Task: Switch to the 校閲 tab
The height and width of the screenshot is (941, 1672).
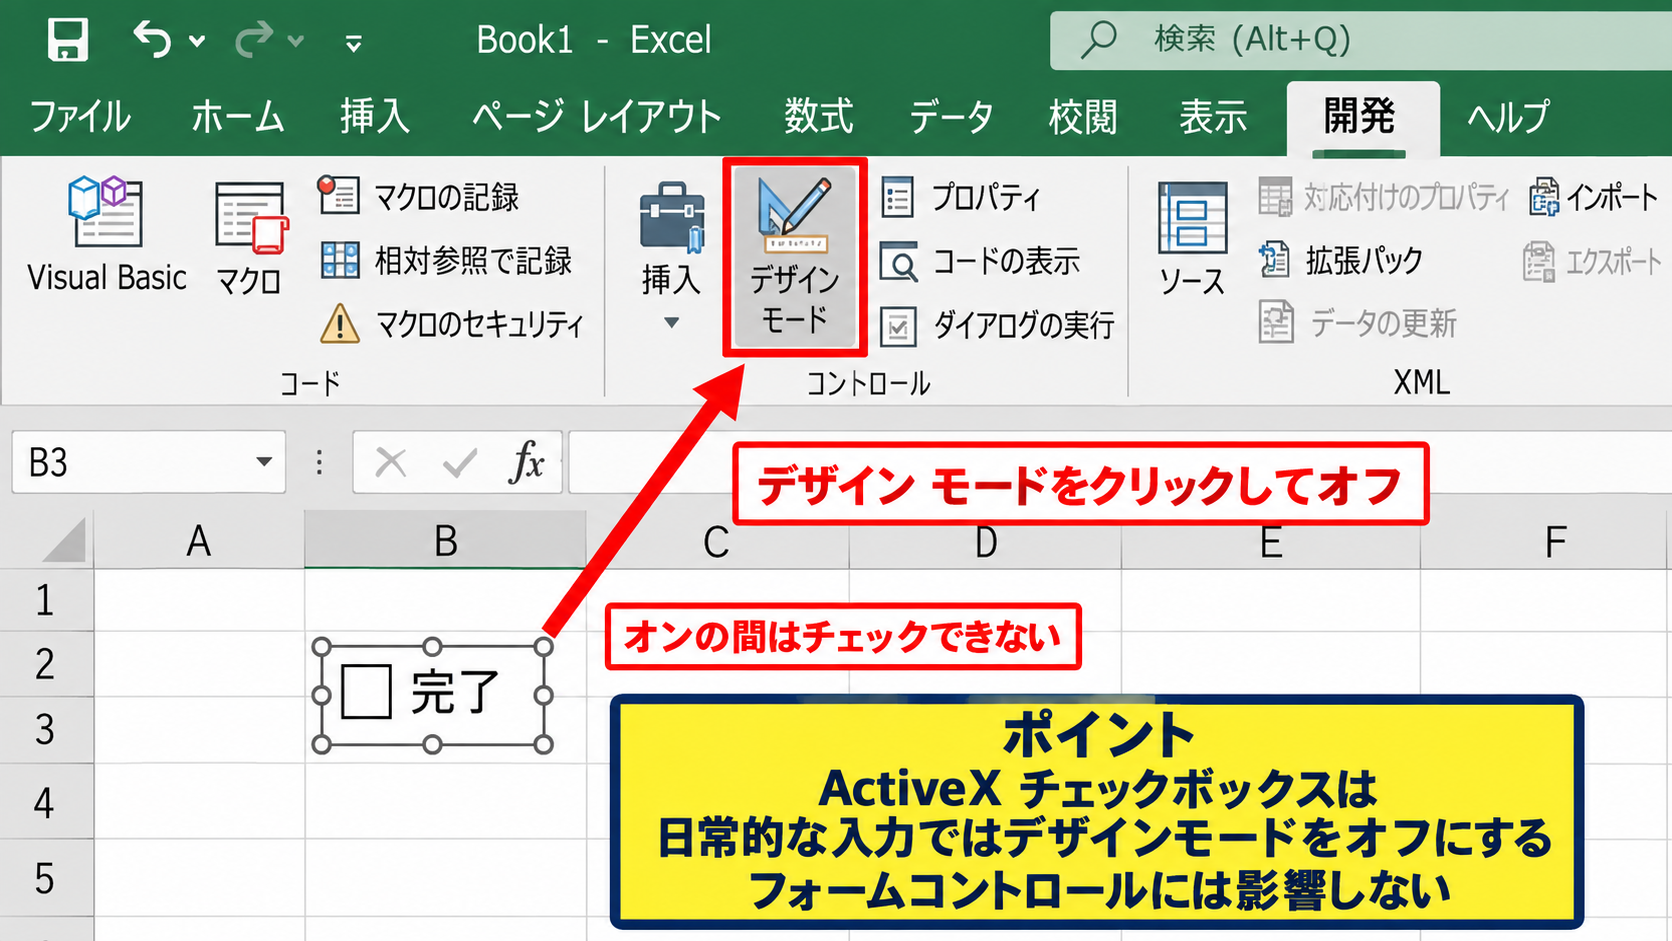Action: click(x=1082, y=116)
